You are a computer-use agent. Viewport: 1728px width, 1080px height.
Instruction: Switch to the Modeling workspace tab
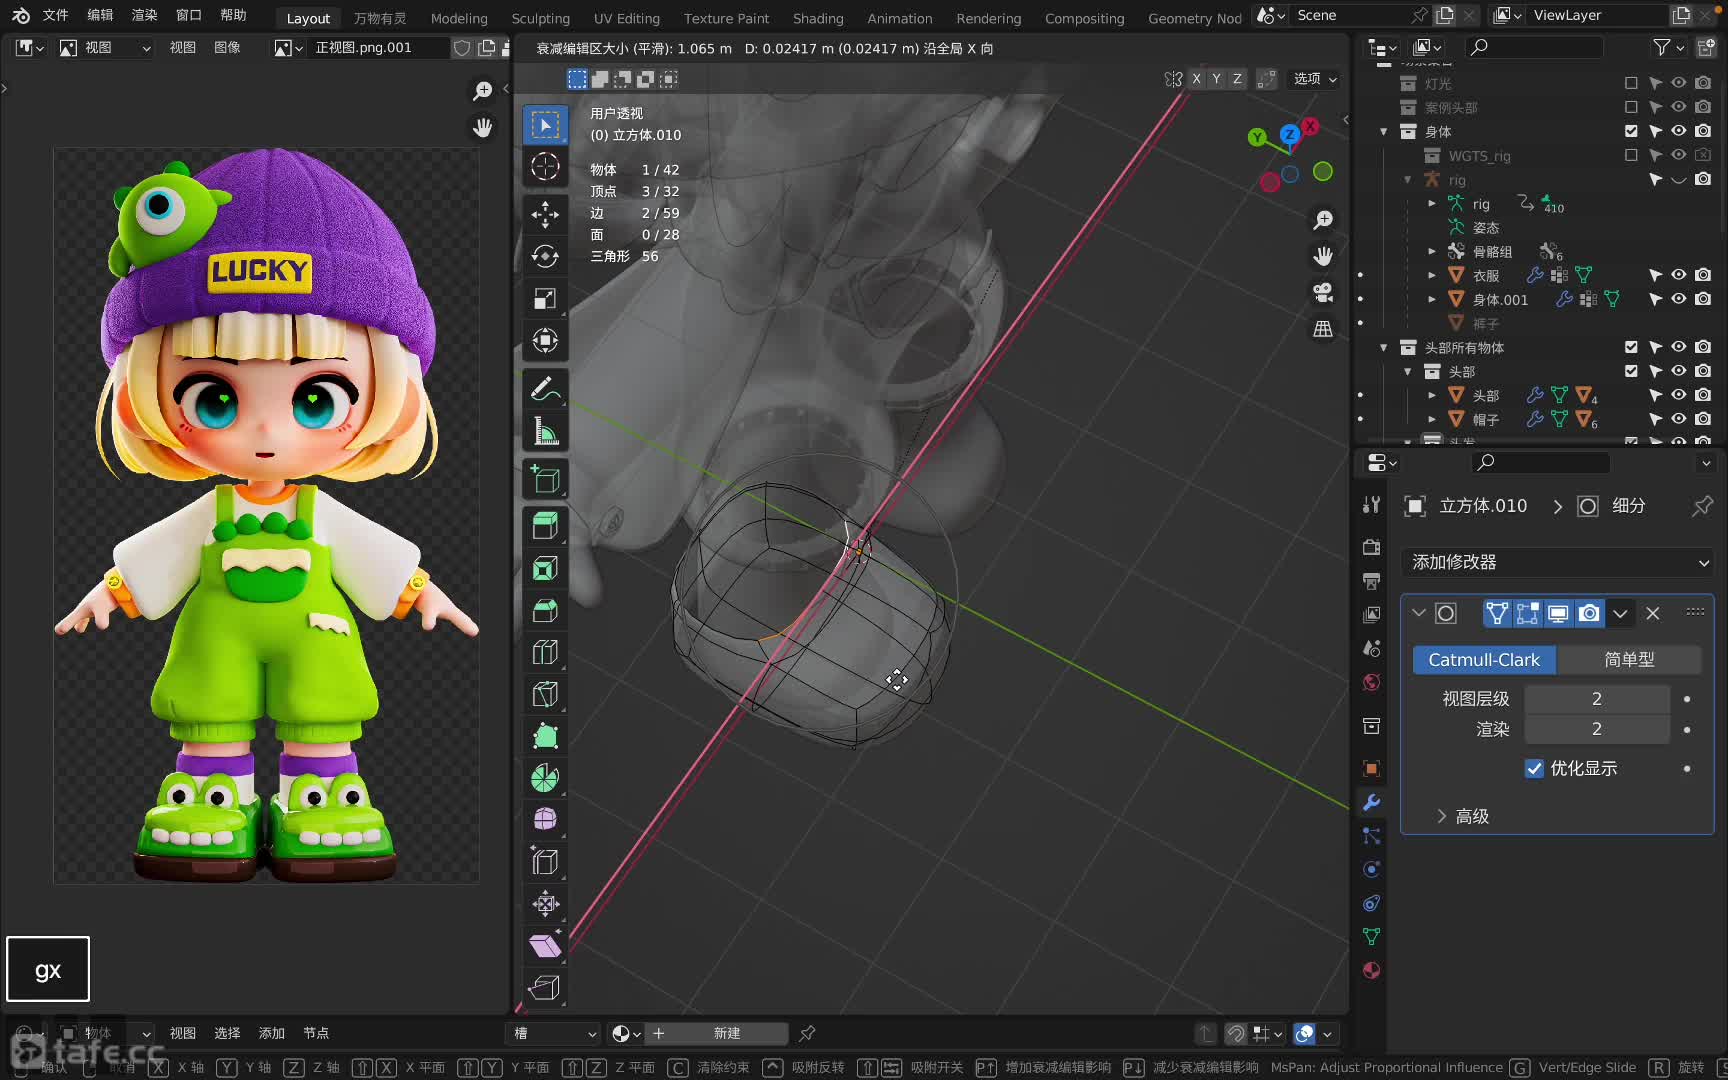click(x=459, y=18)
